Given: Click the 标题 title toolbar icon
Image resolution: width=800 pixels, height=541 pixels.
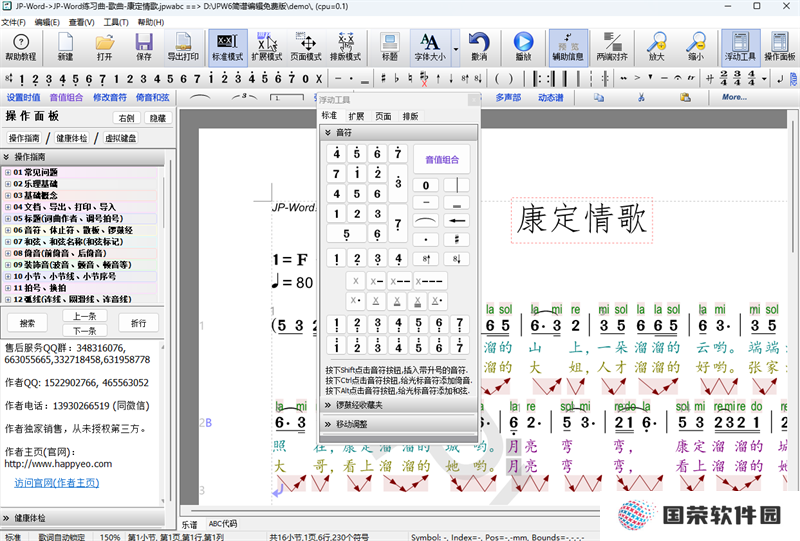Looking at the screenshot, I should pos(390,47).
